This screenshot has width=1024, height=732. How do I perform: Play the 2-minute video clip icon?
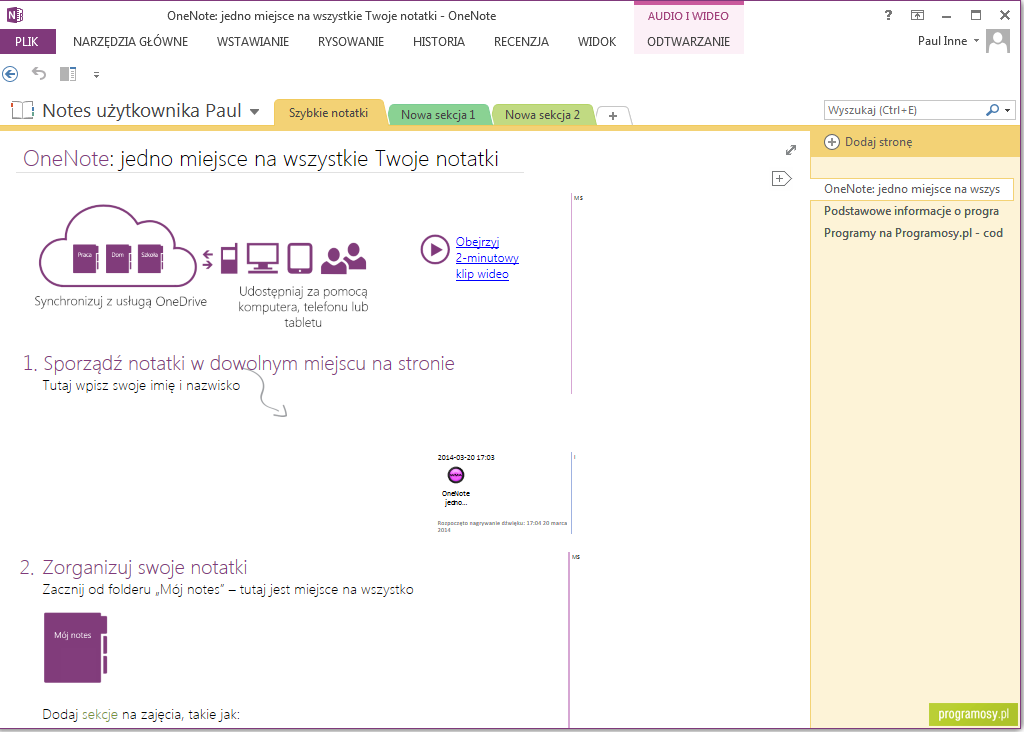pos(434,249)
